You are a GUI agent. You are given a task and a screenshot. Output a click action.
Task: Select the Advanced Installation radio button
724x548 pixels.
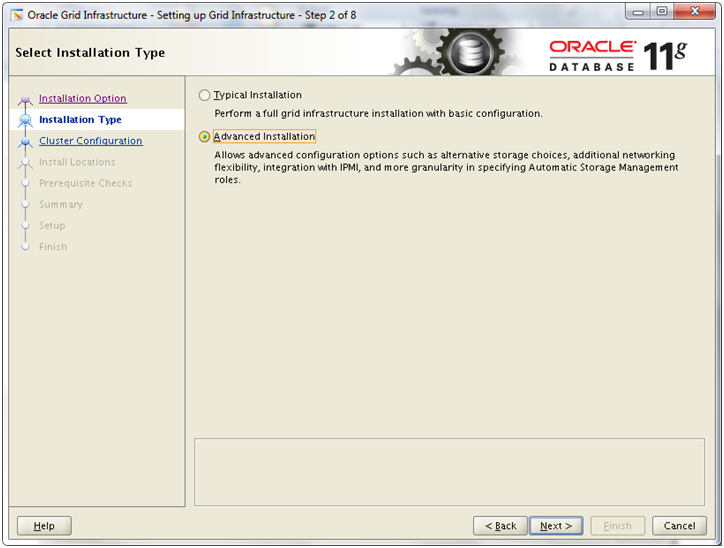pos(204,137)
